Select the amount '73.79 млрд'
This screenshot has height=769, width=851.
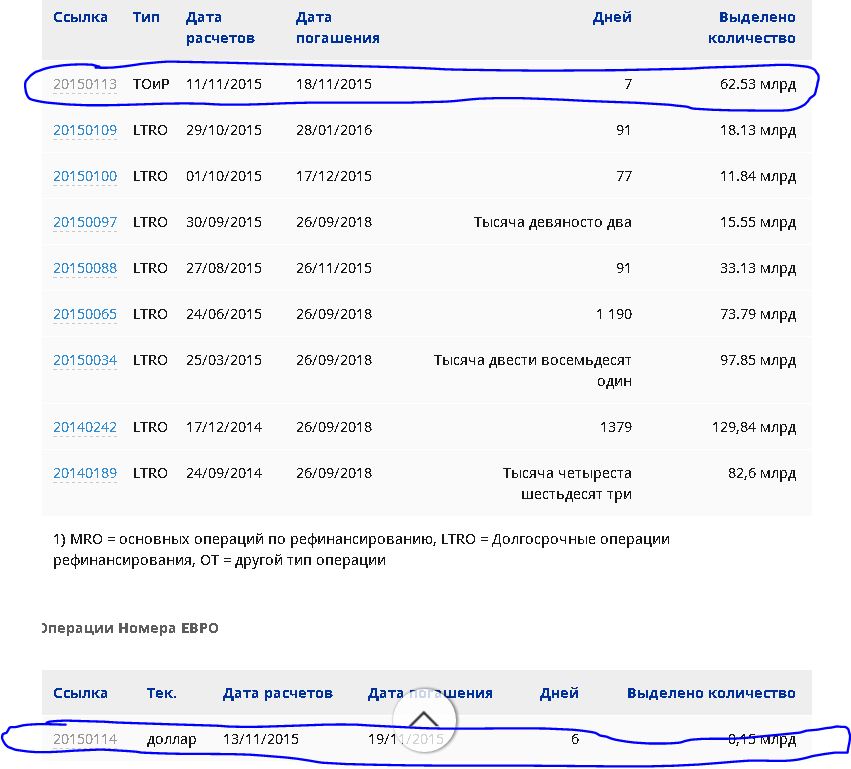point(758,315)
